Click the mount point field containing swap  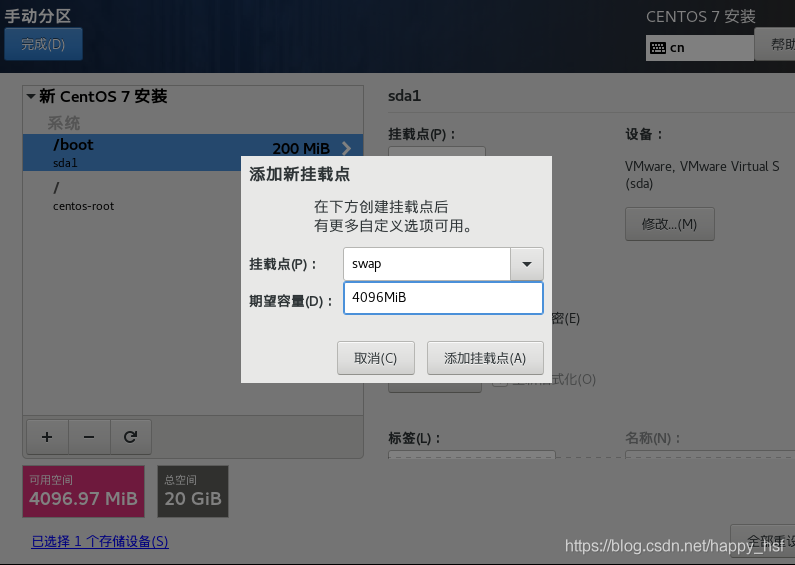[x=427, y=264]
